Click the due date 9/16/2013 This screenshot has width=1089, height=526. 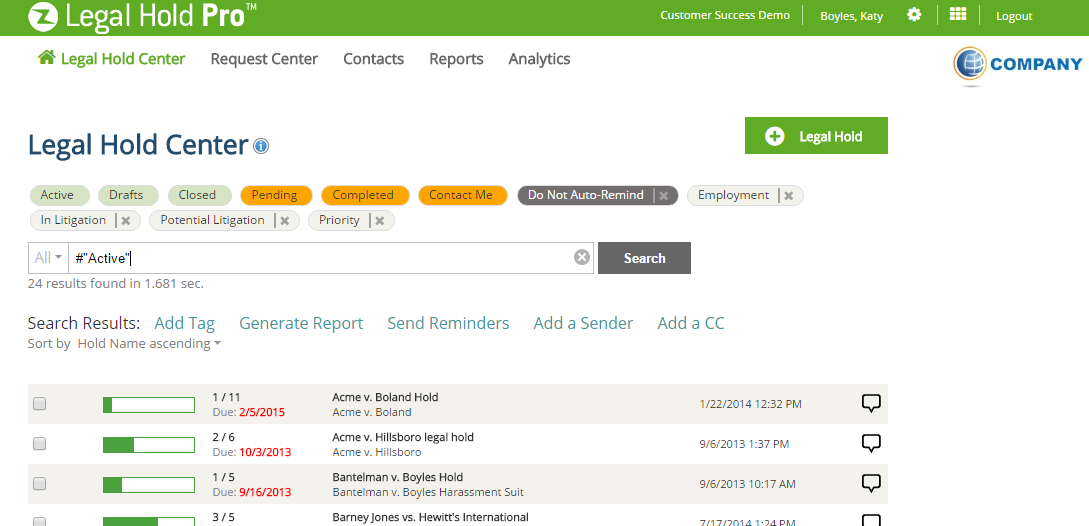coord(265,493)
